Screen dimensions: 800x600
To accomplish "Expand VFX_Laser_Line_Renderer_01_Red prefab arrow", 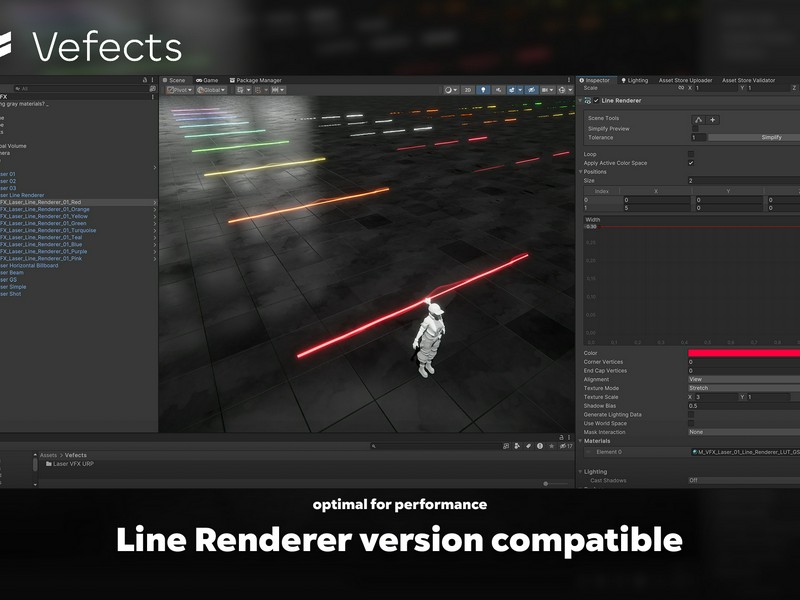I will coord(155,203).
